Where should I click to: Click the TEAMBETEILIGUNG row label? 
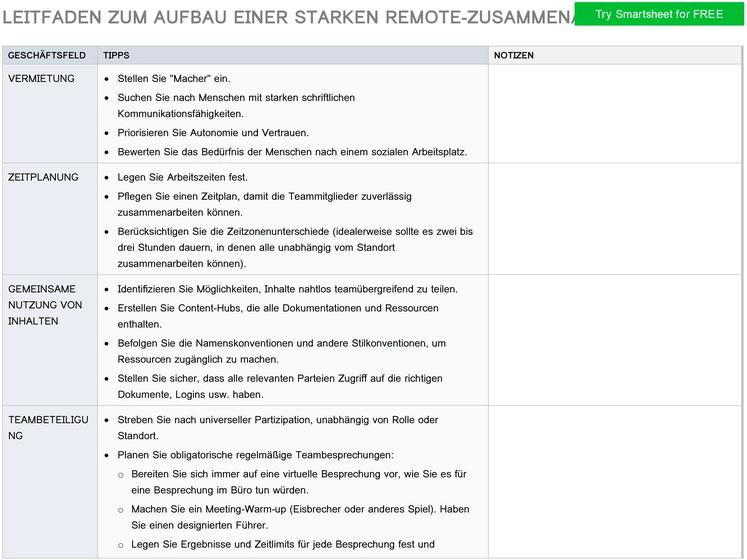point(48,428)
